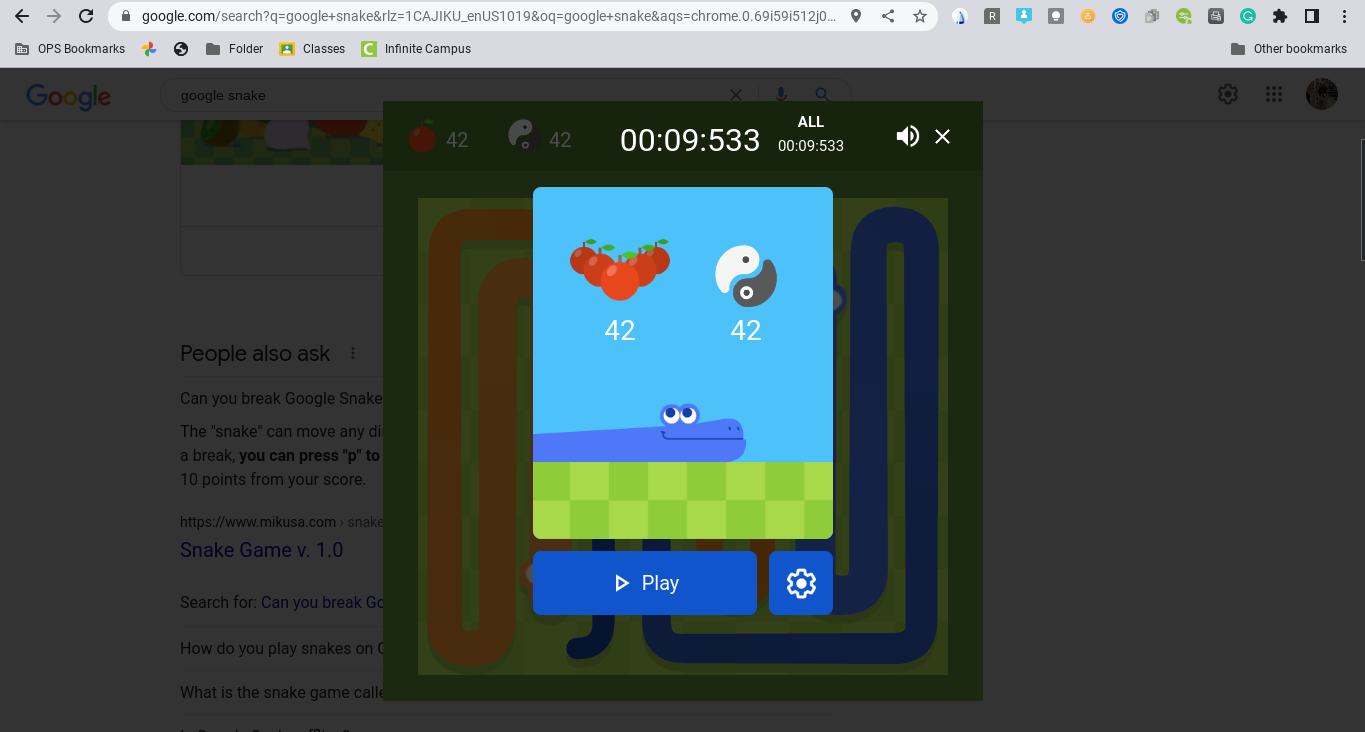Click the elapsed timer 00:09:533

coord(690,140)
